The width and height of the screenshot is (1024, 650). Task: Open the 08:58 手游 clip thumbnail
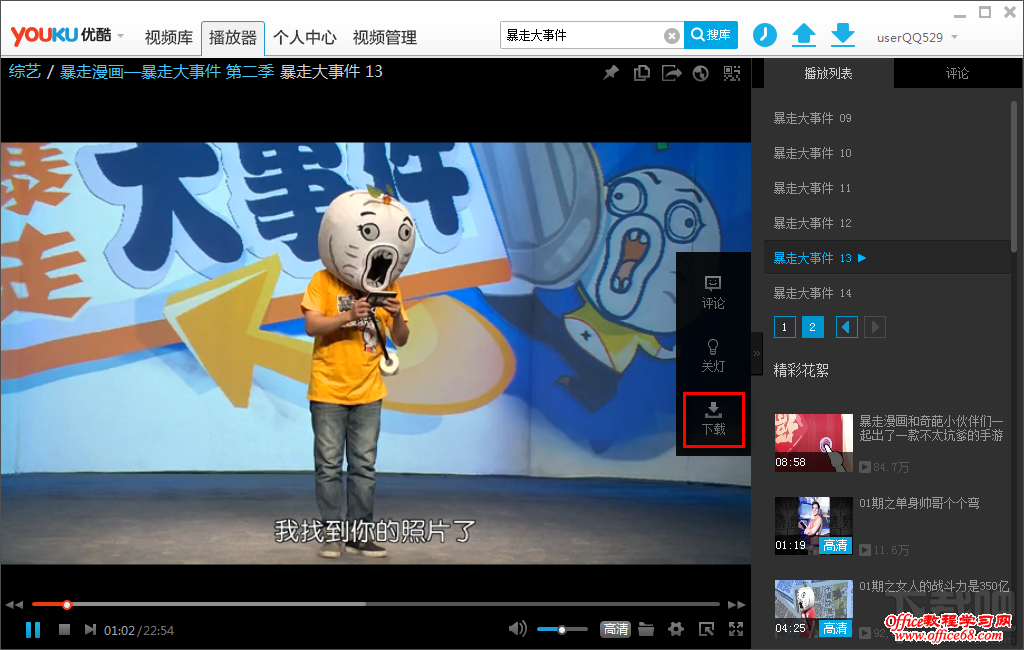point(814,442)
